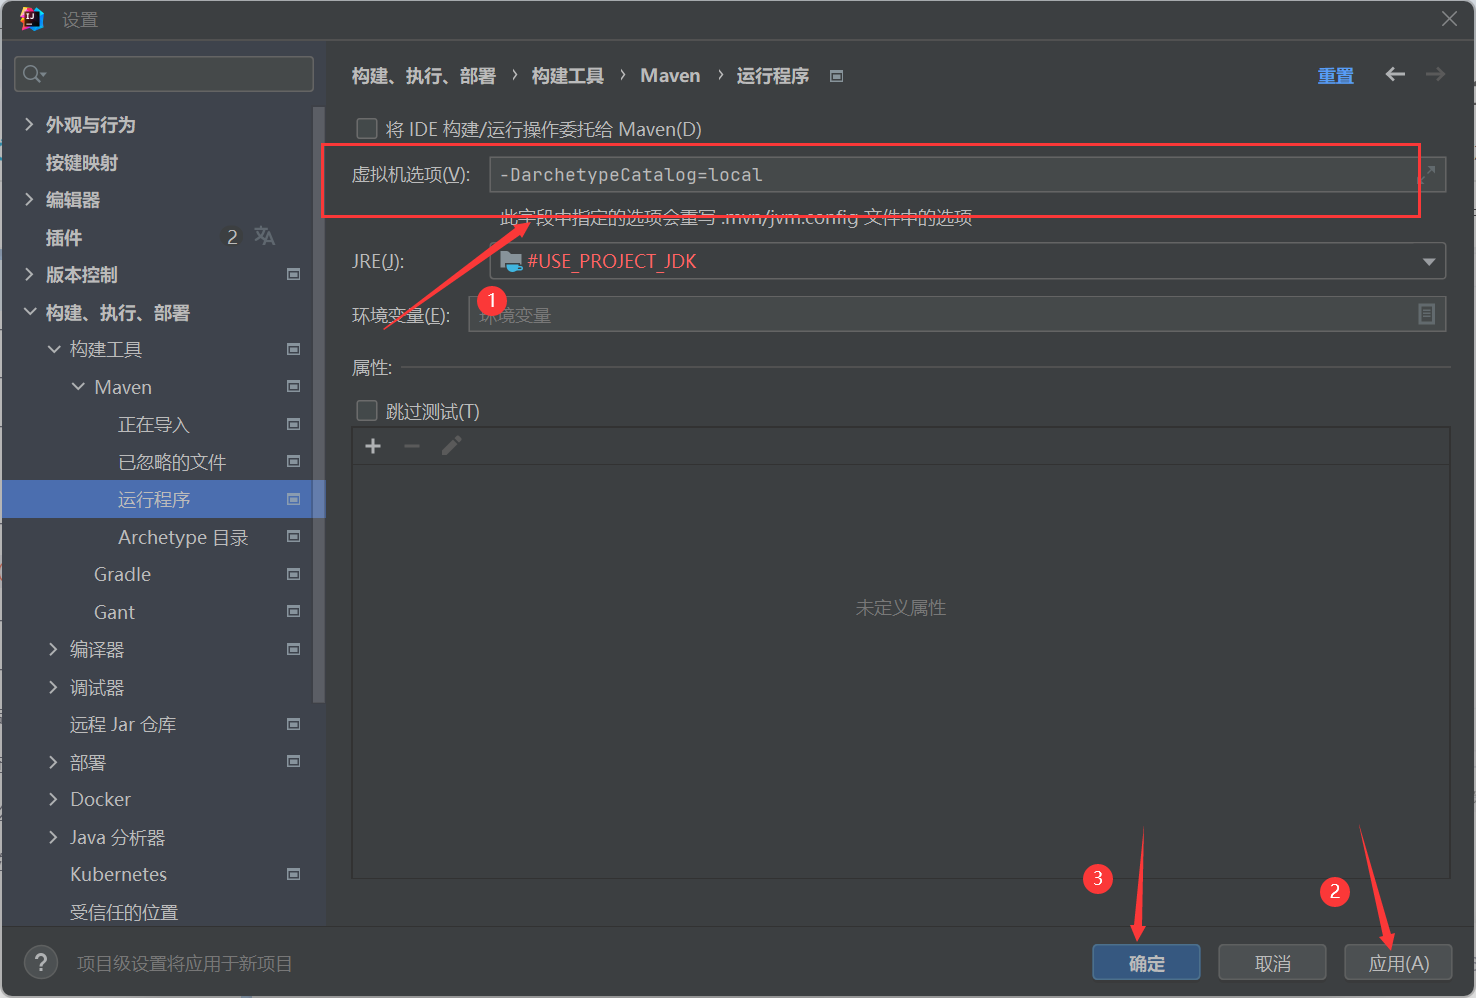
Task: Click breadcrumb Maven
Action: (670, 76)
